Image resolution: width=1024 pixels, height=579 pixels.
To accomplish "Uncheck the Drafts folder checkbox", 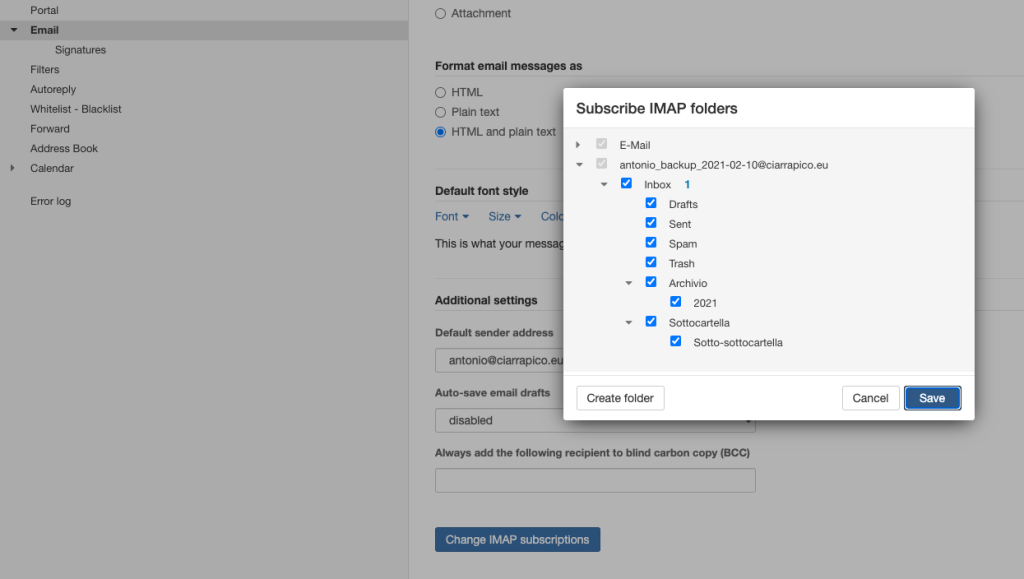I will tap(651, 203).
